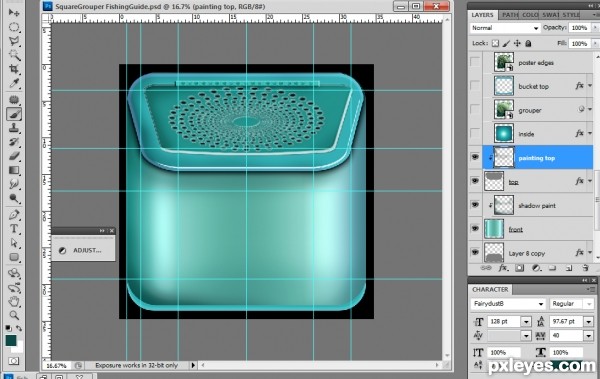This screenshot has width=600, height=379.
Task: Select the Lasso tool
Action: [14, 41]
